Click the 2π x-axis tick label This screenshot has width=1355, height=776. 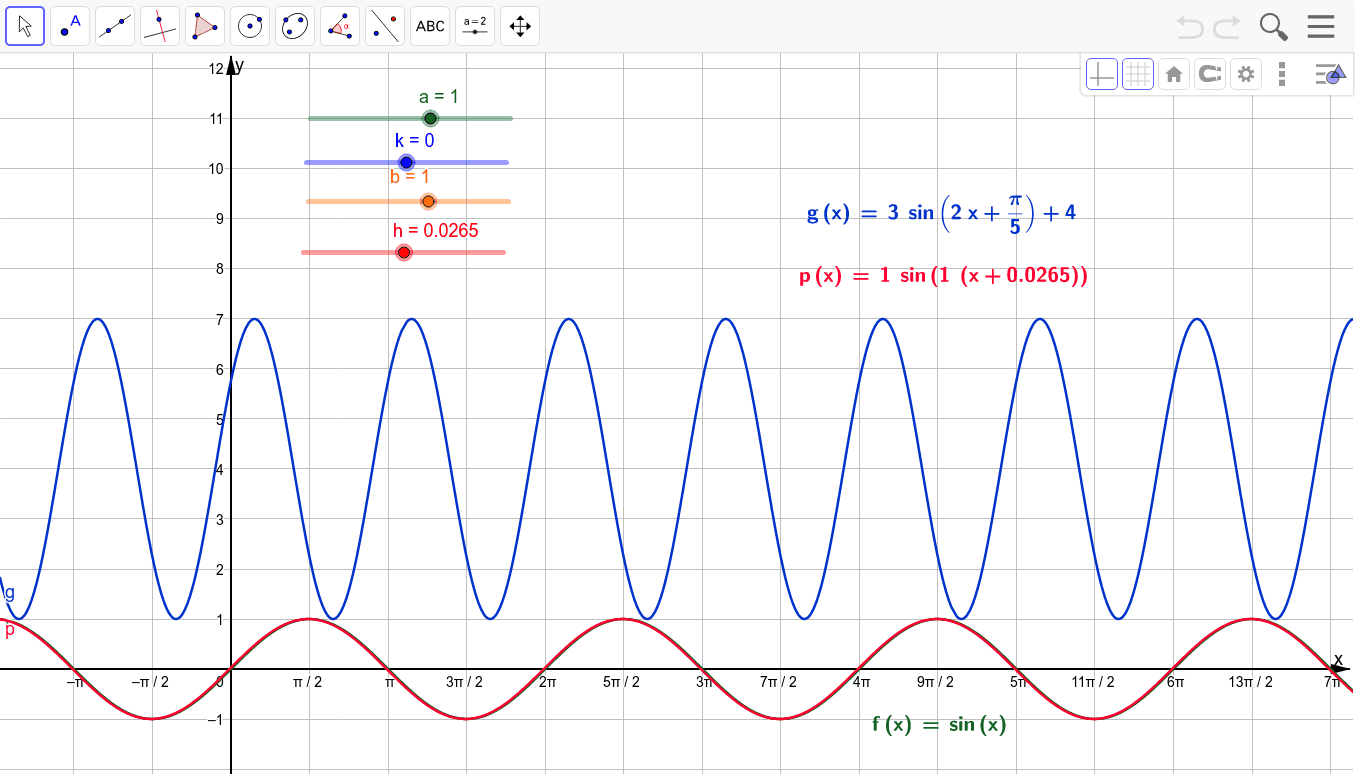pos(547,682)
